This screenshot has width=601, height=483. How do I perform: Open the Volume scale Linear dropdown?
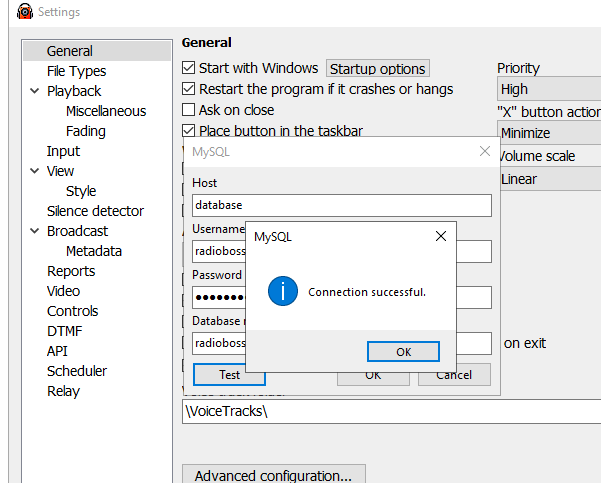pyautogui.click(x=548, y=179)
